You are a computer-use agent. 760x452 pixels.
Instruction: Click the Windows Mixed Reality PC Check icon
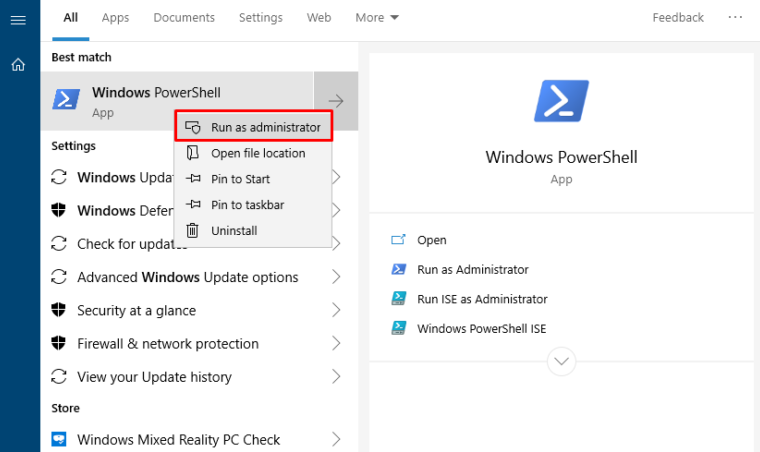click(59, 439)
